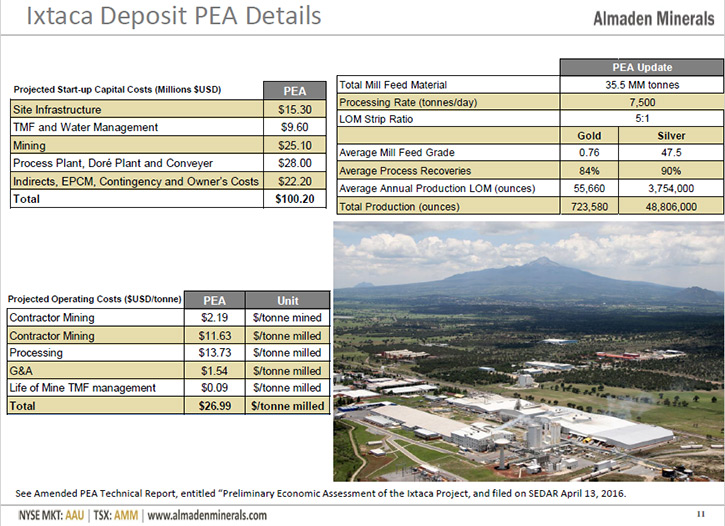The image size is (725, 526).
Task: Select the 'Total Mill Feed Material' row label
Action: tap(393, 85)
